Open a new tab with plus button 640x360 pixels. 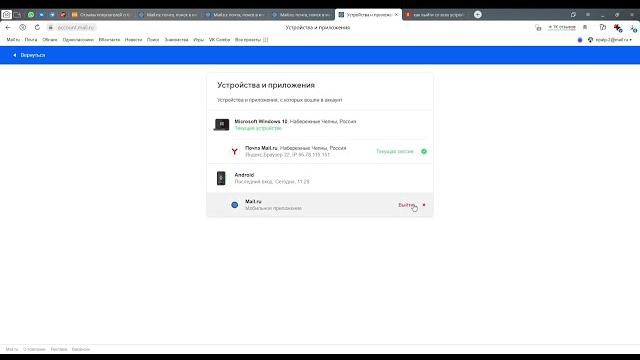tap(478, 14)
